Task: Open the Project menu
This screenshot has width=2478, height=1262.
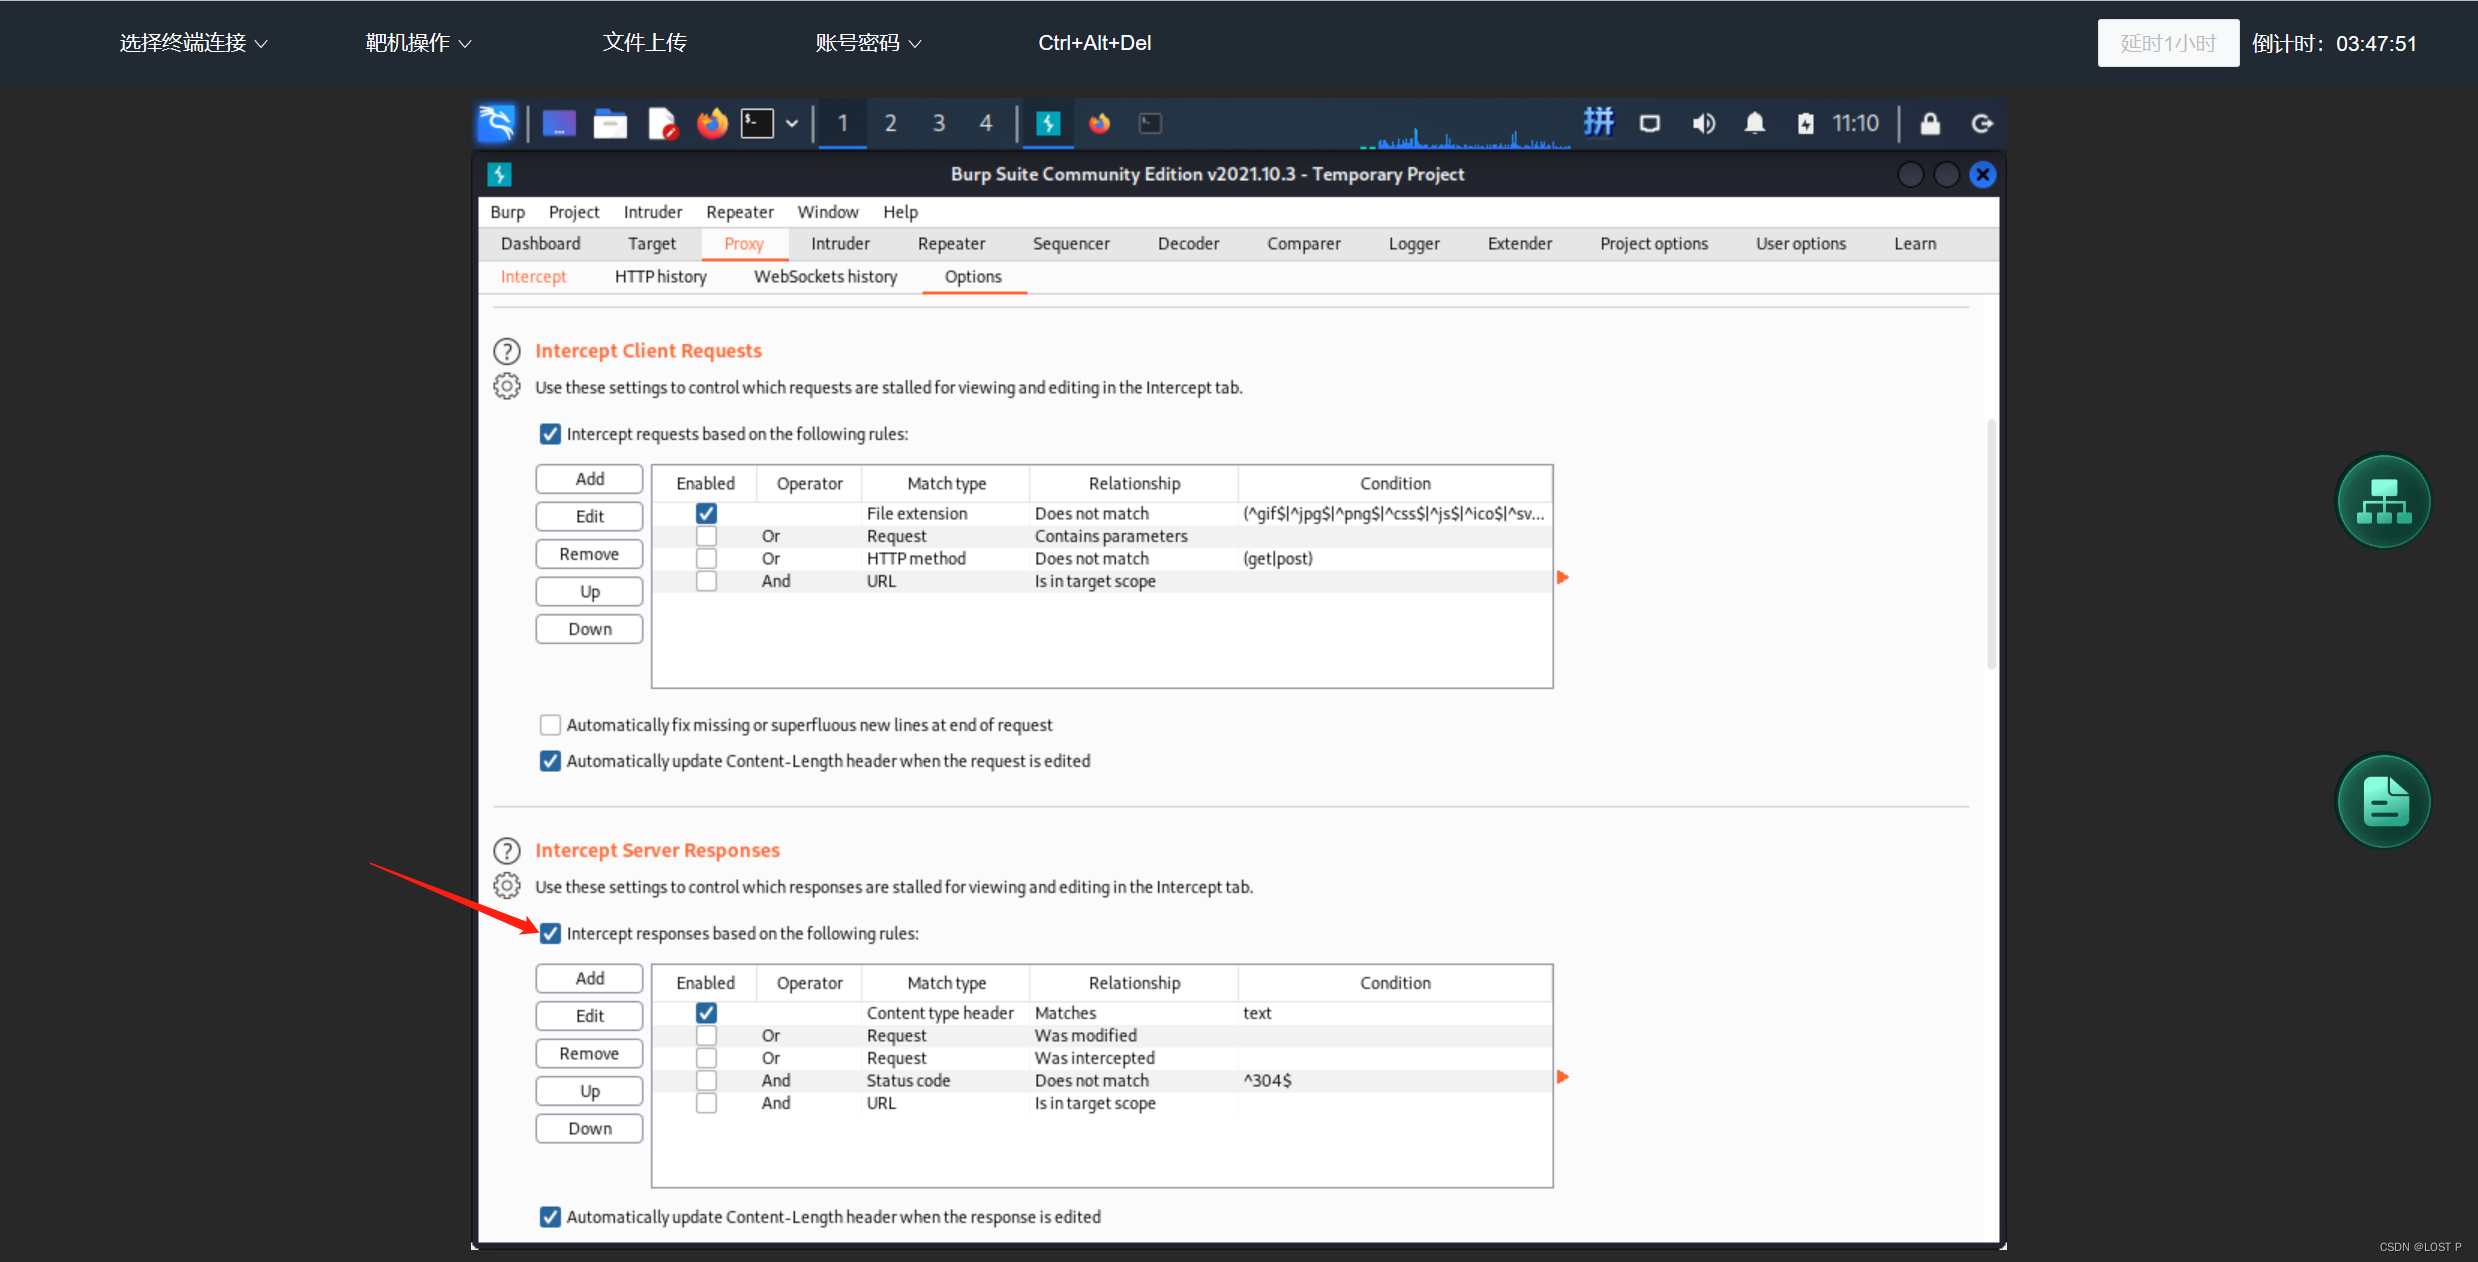Action: [x=574, y=212]
